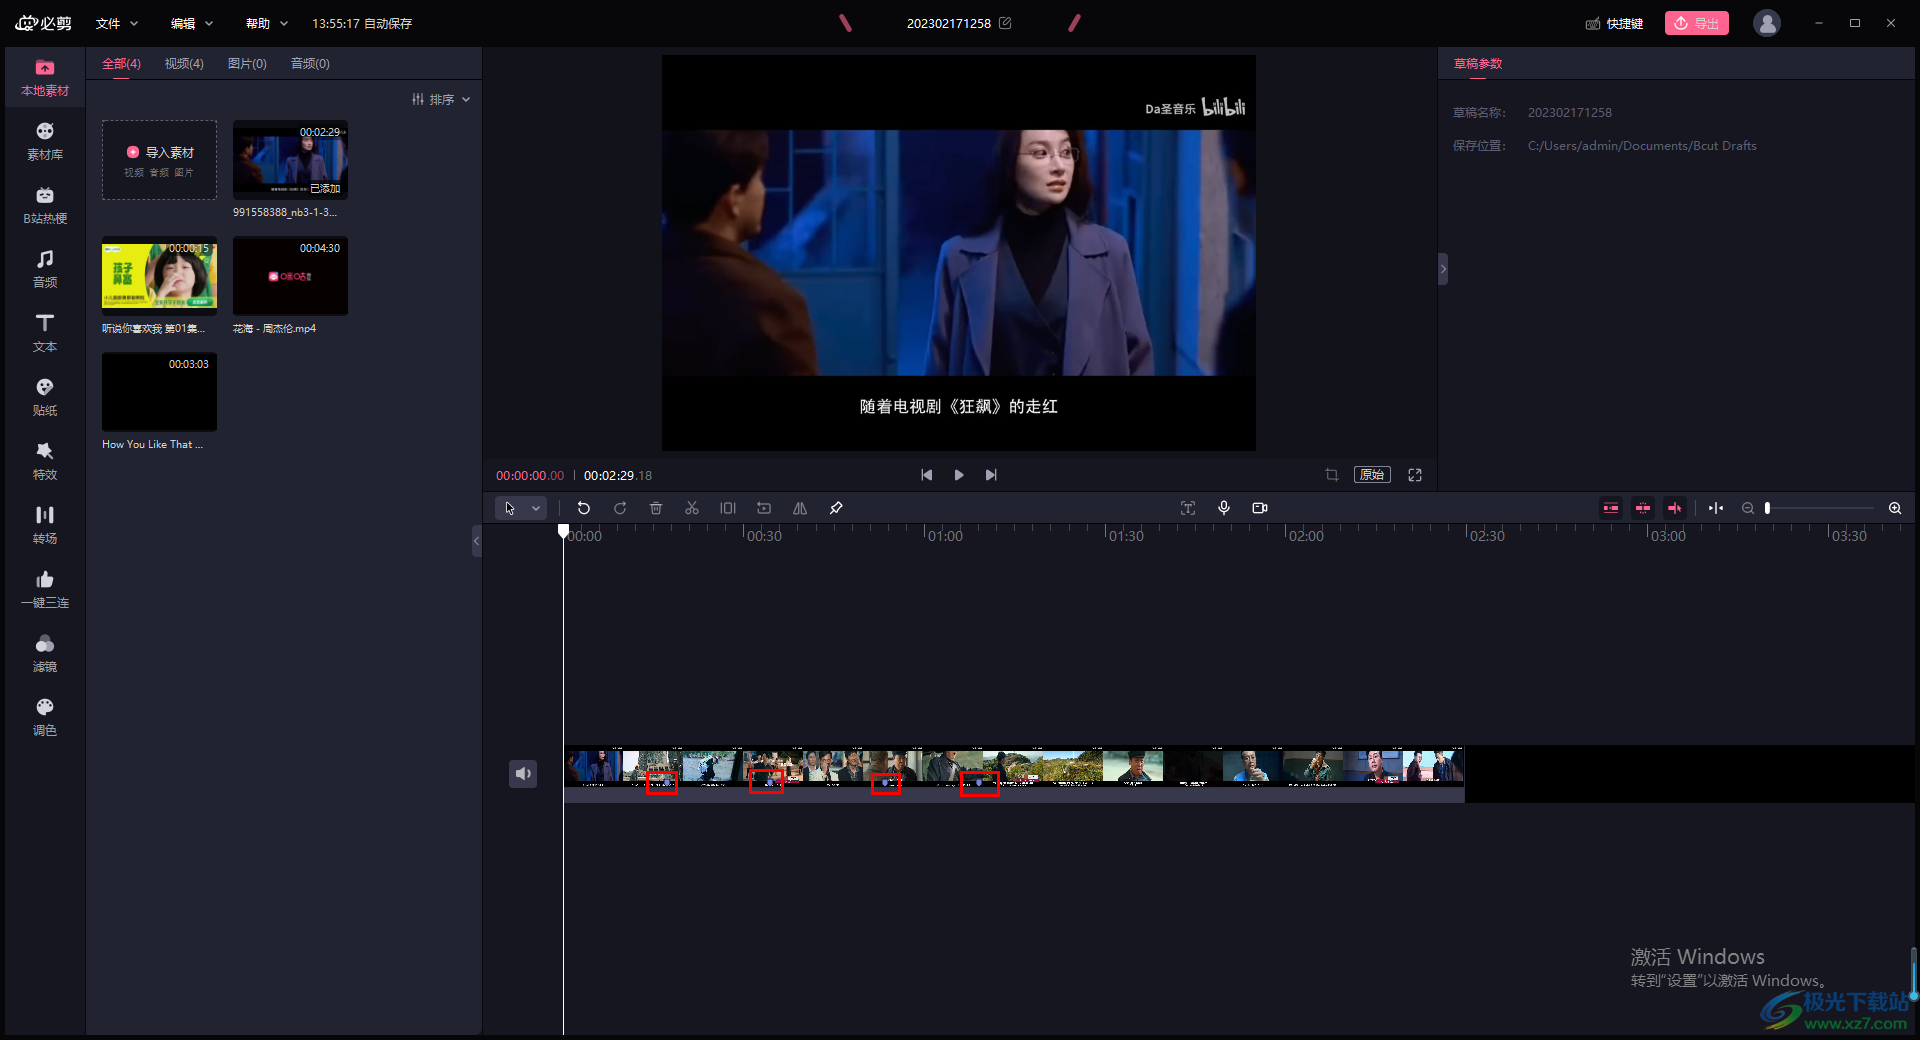Delete the selected clip with trash icon

pos(656,508)
